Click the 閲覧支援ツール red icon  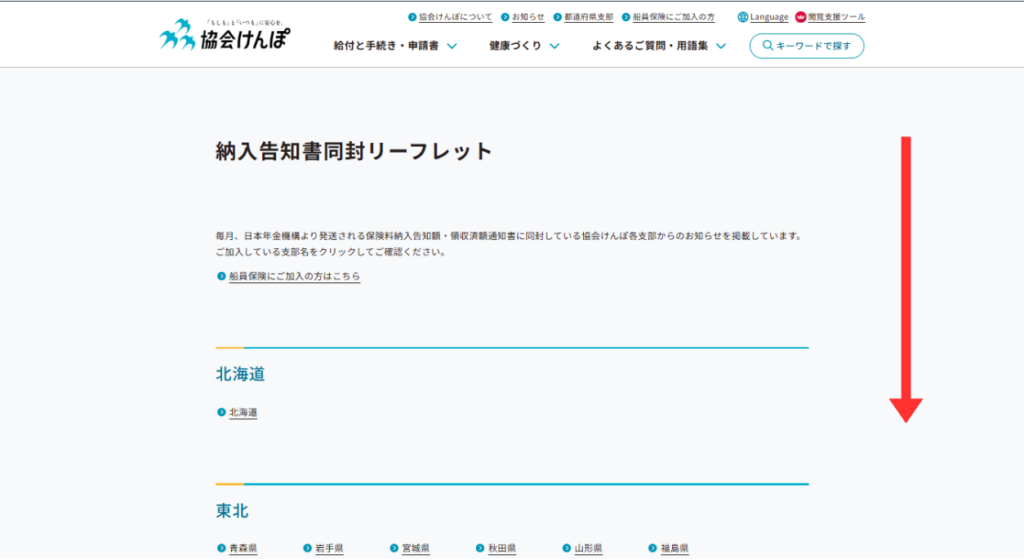pos(800,17)
